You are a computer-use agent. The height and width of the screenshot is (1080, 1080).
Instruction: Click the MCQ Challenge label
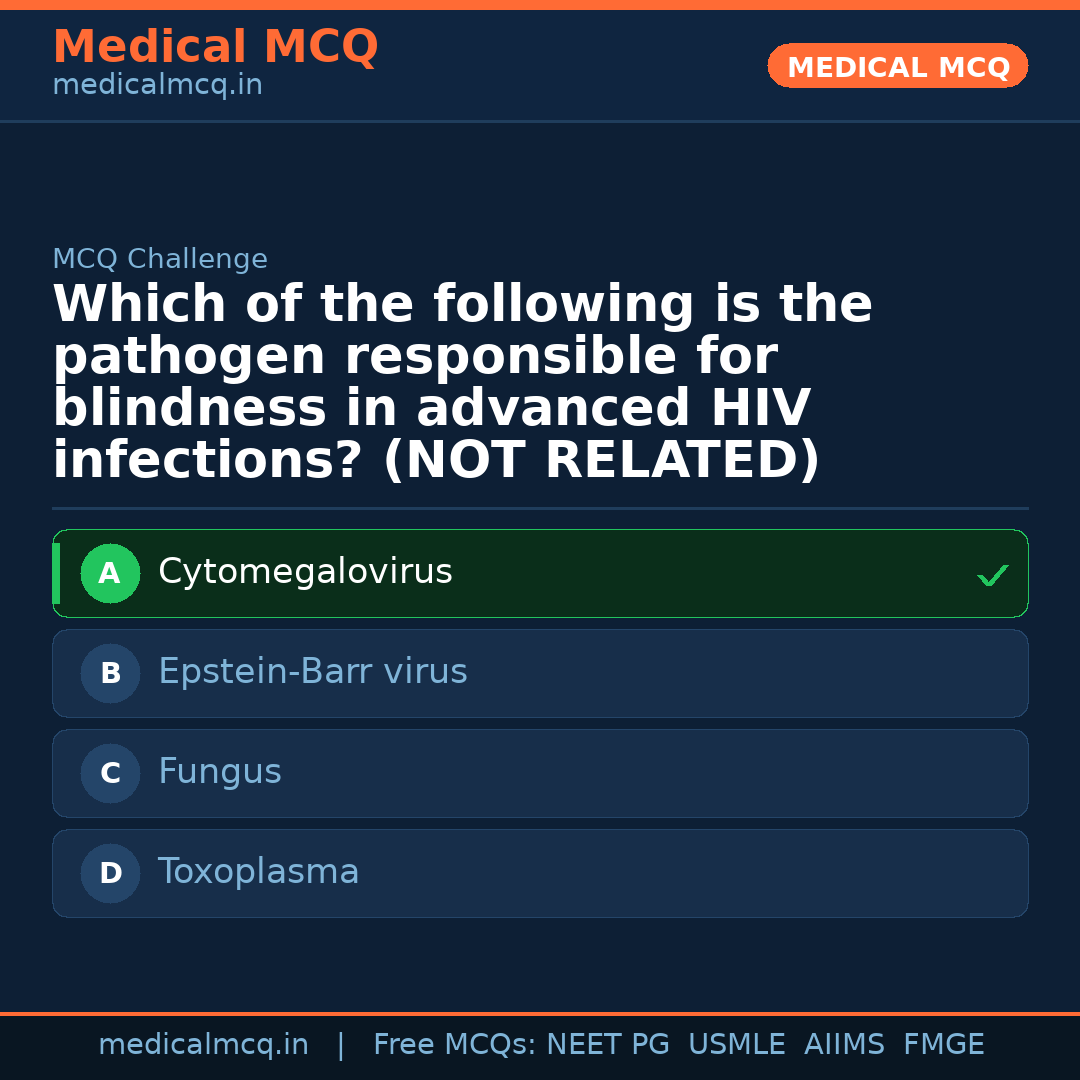click(x=160, y=260)
